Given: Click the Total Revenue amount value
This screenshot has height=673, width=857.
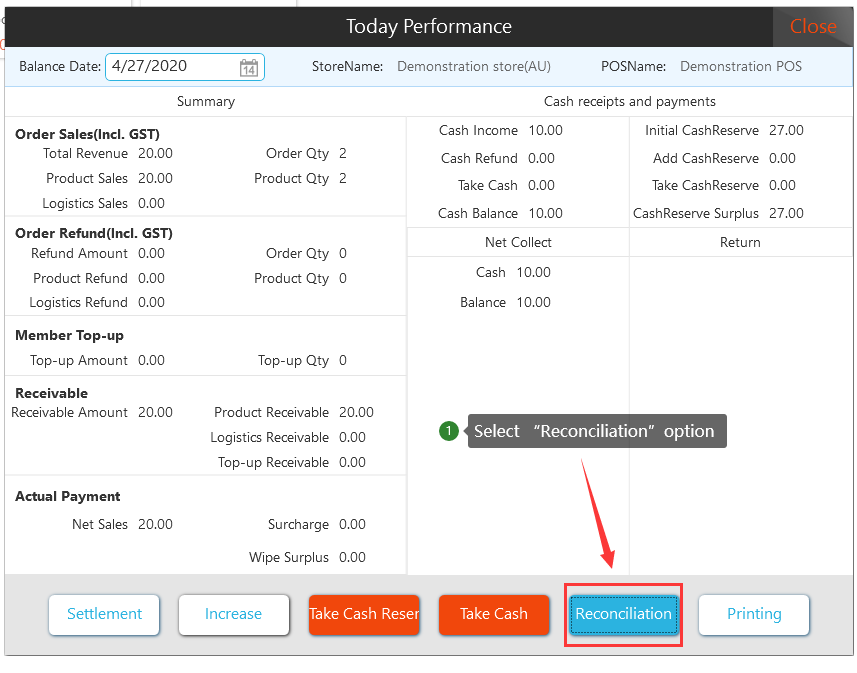Looking at the screenshot, I should 155,153.
